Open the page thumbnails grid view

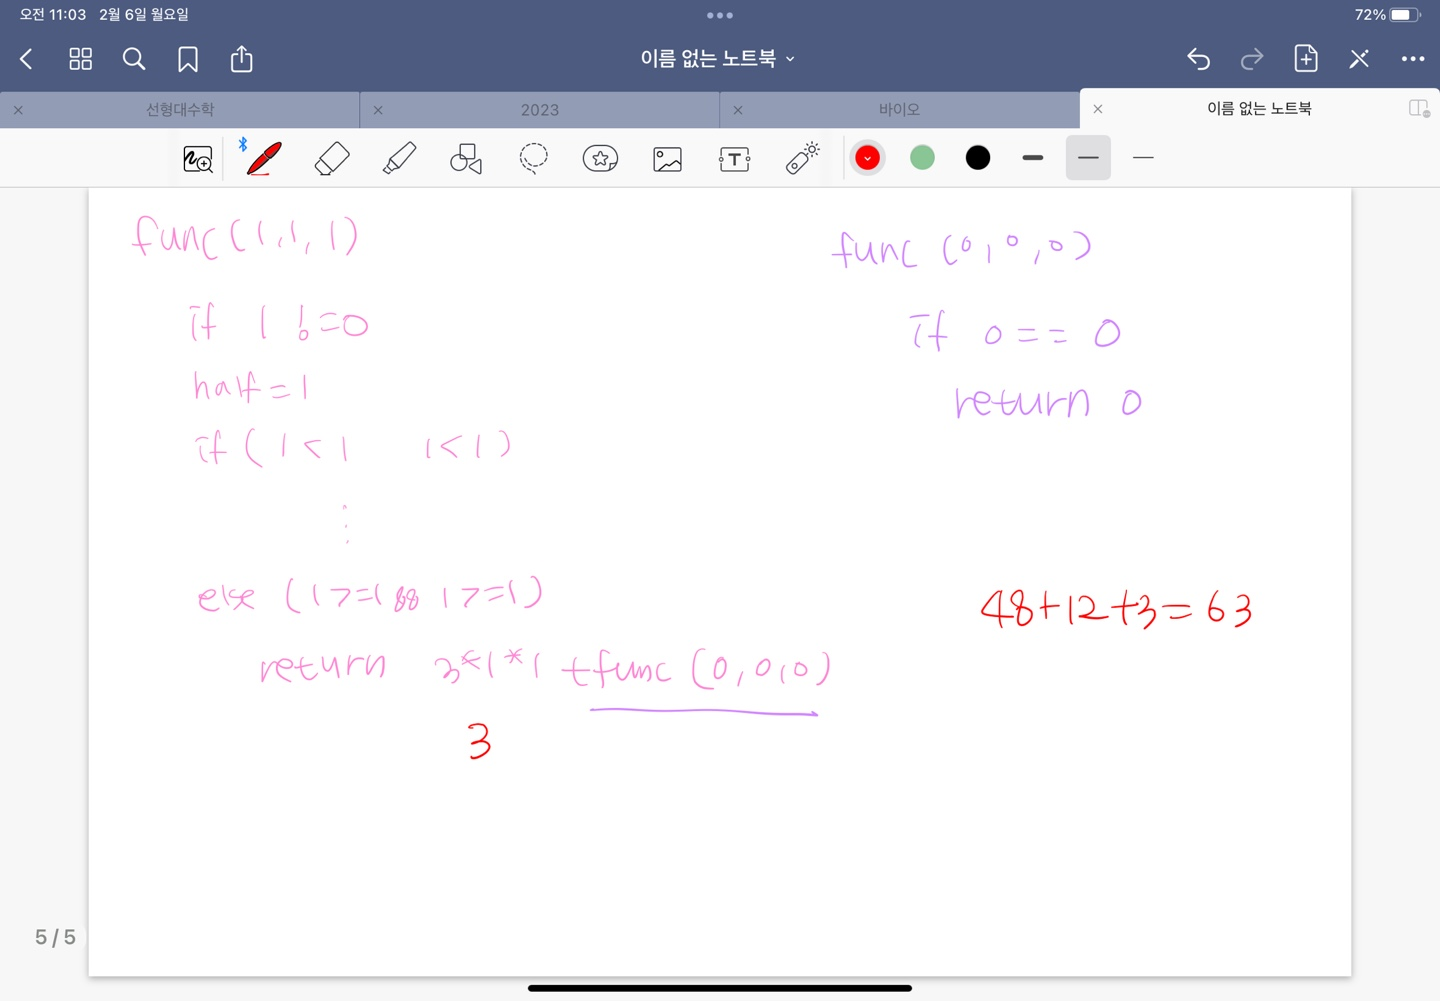[x=81, y=59]
